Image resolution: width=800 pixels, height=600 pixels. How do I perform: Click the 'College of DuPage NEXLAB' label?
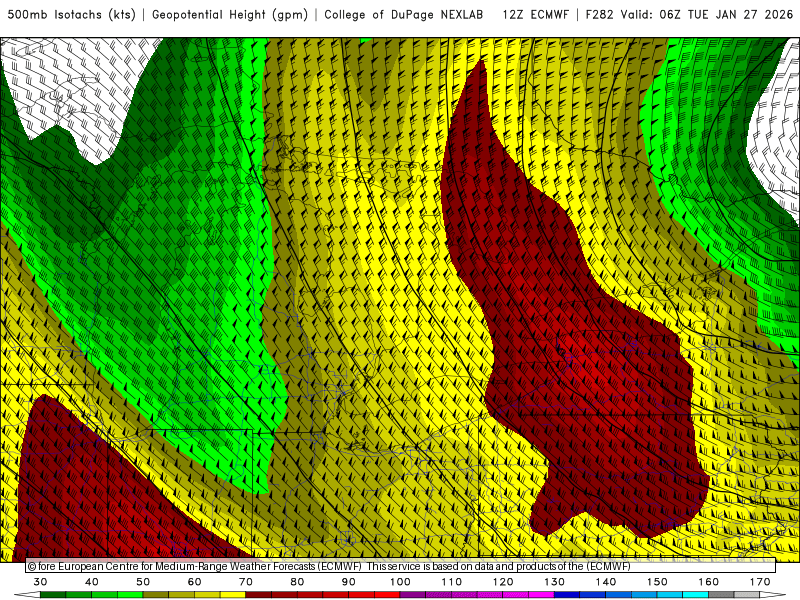click(404, 15)
